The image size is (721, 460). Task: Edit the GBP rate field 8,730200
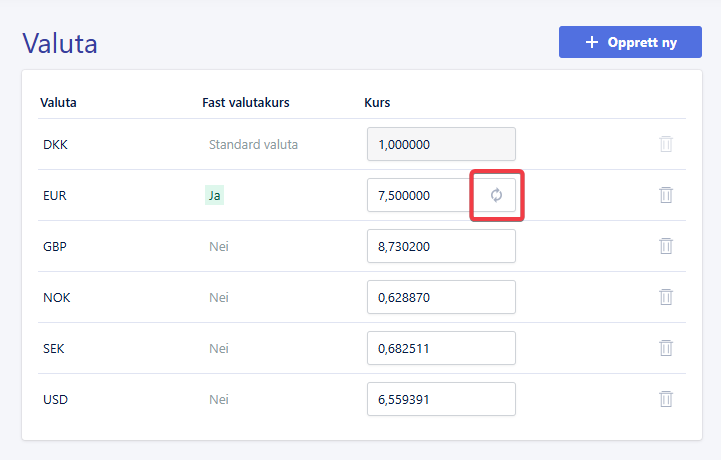tap(441, 246)
